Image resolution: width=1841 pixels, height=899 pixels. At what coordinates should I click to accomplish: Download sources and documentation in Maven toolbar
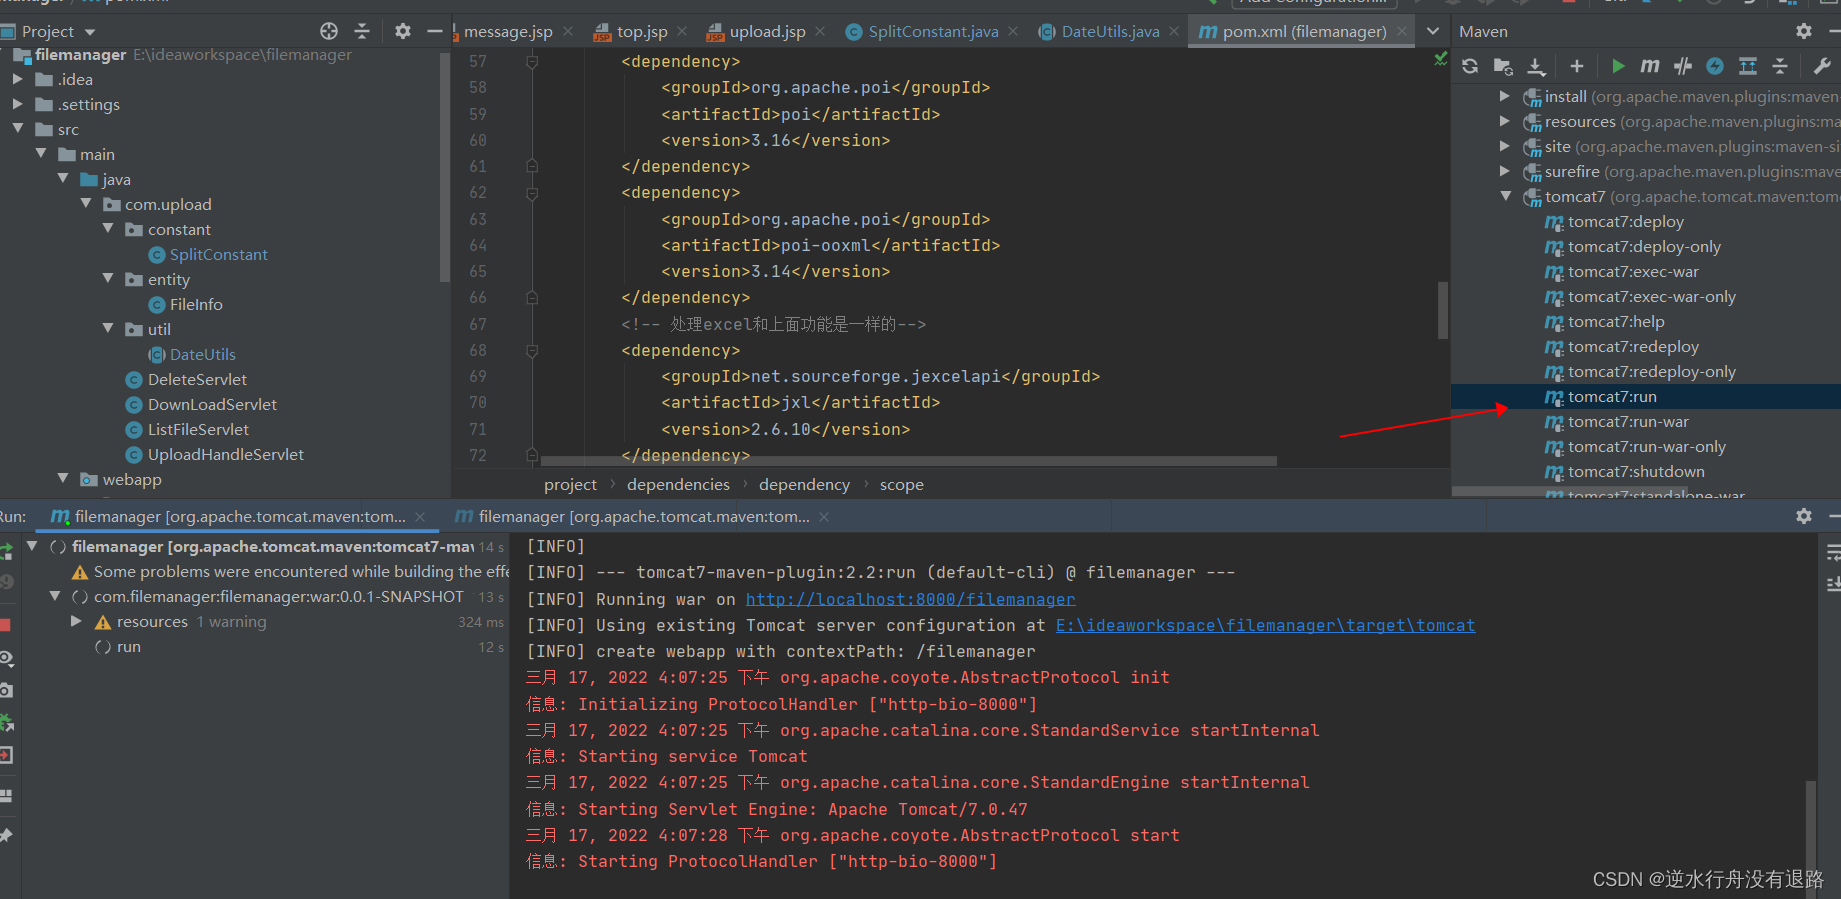(1537, 66)
